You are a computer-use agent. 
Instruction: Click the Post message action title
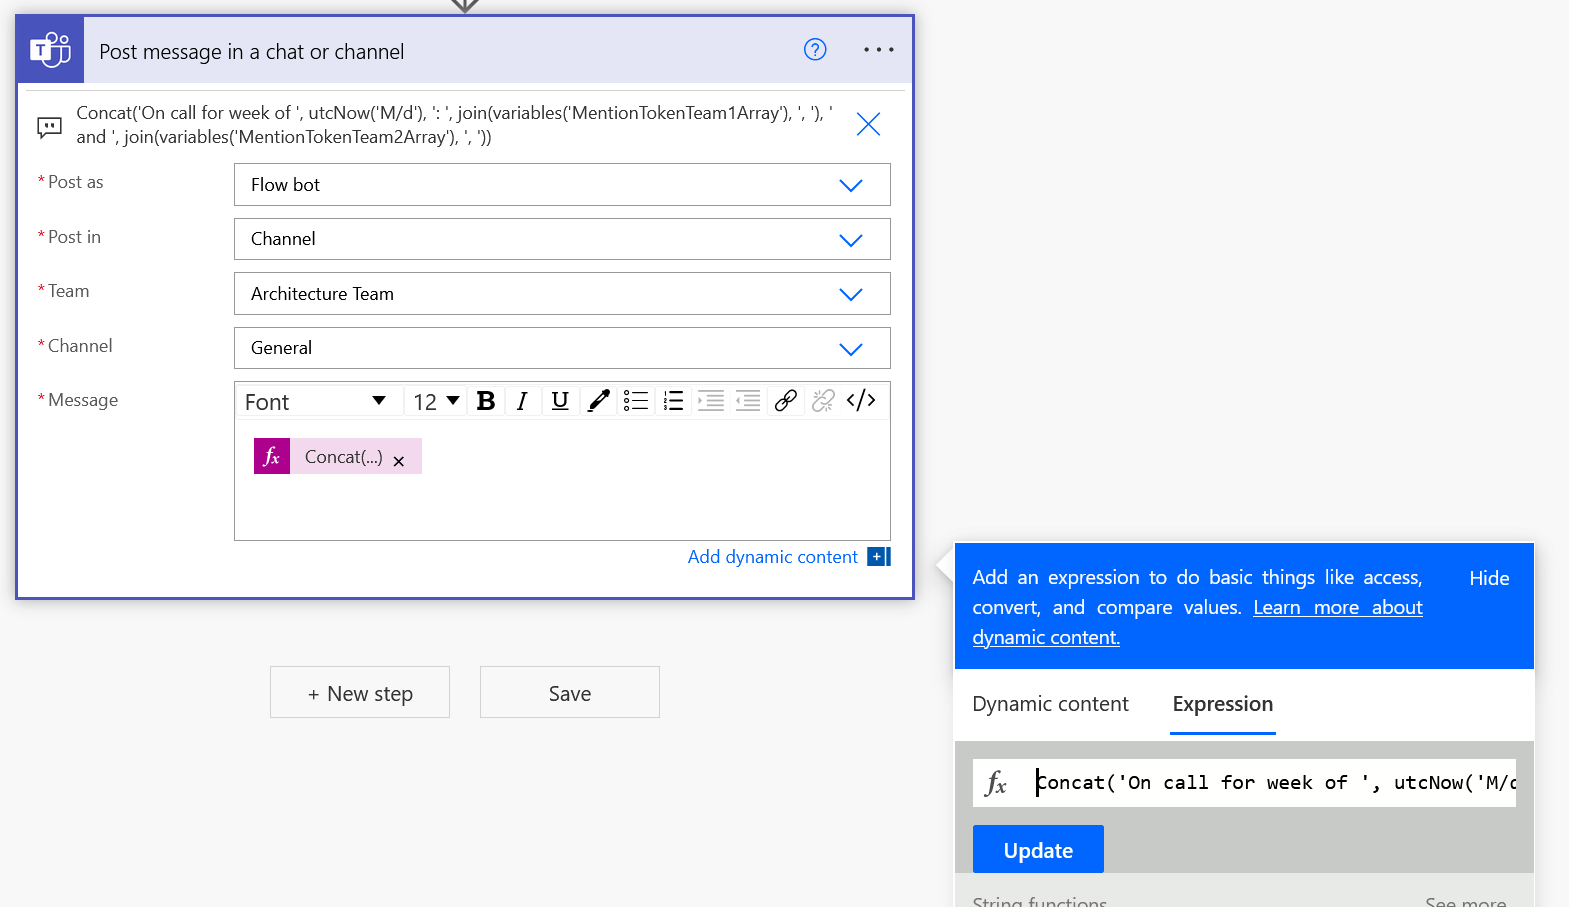click(x=252, y=52)
